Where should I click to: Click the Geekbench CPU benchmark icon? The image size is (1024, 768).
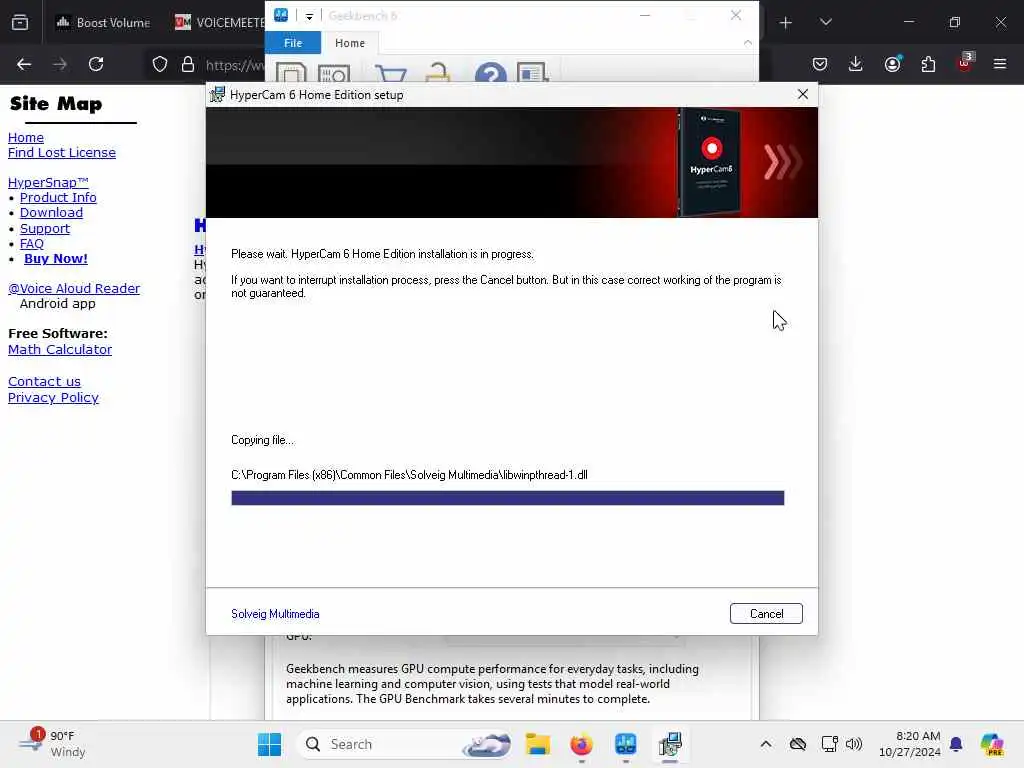(291, 72)
